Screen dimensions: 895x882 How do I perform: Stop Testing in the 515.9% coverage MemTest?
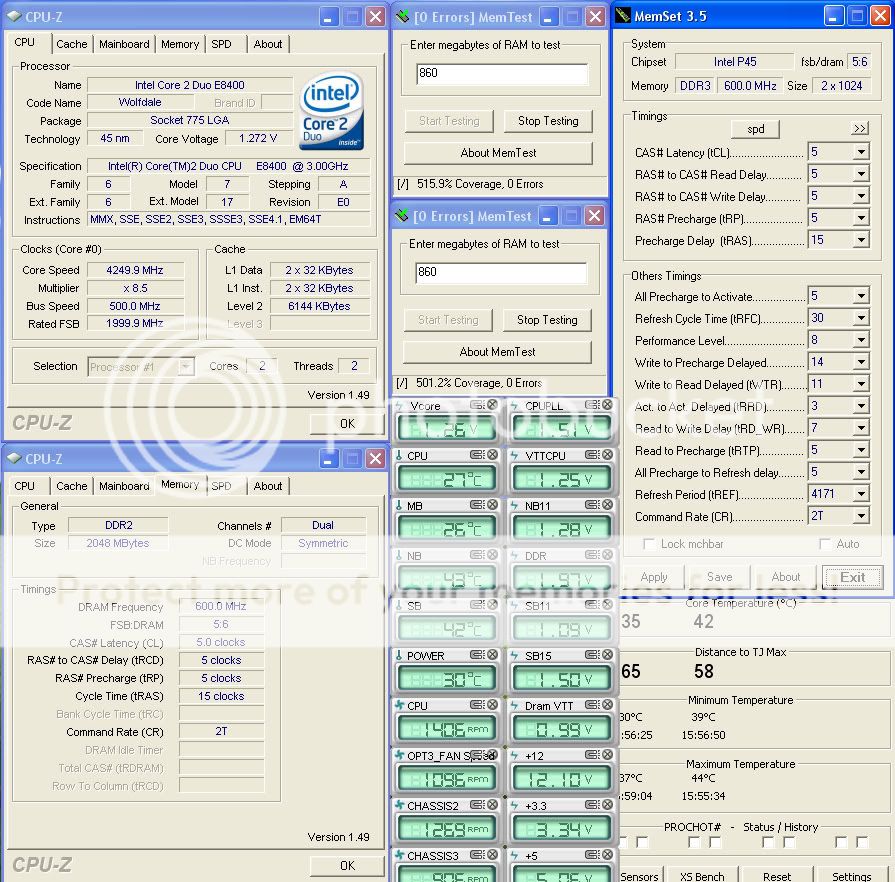[548, 121]
